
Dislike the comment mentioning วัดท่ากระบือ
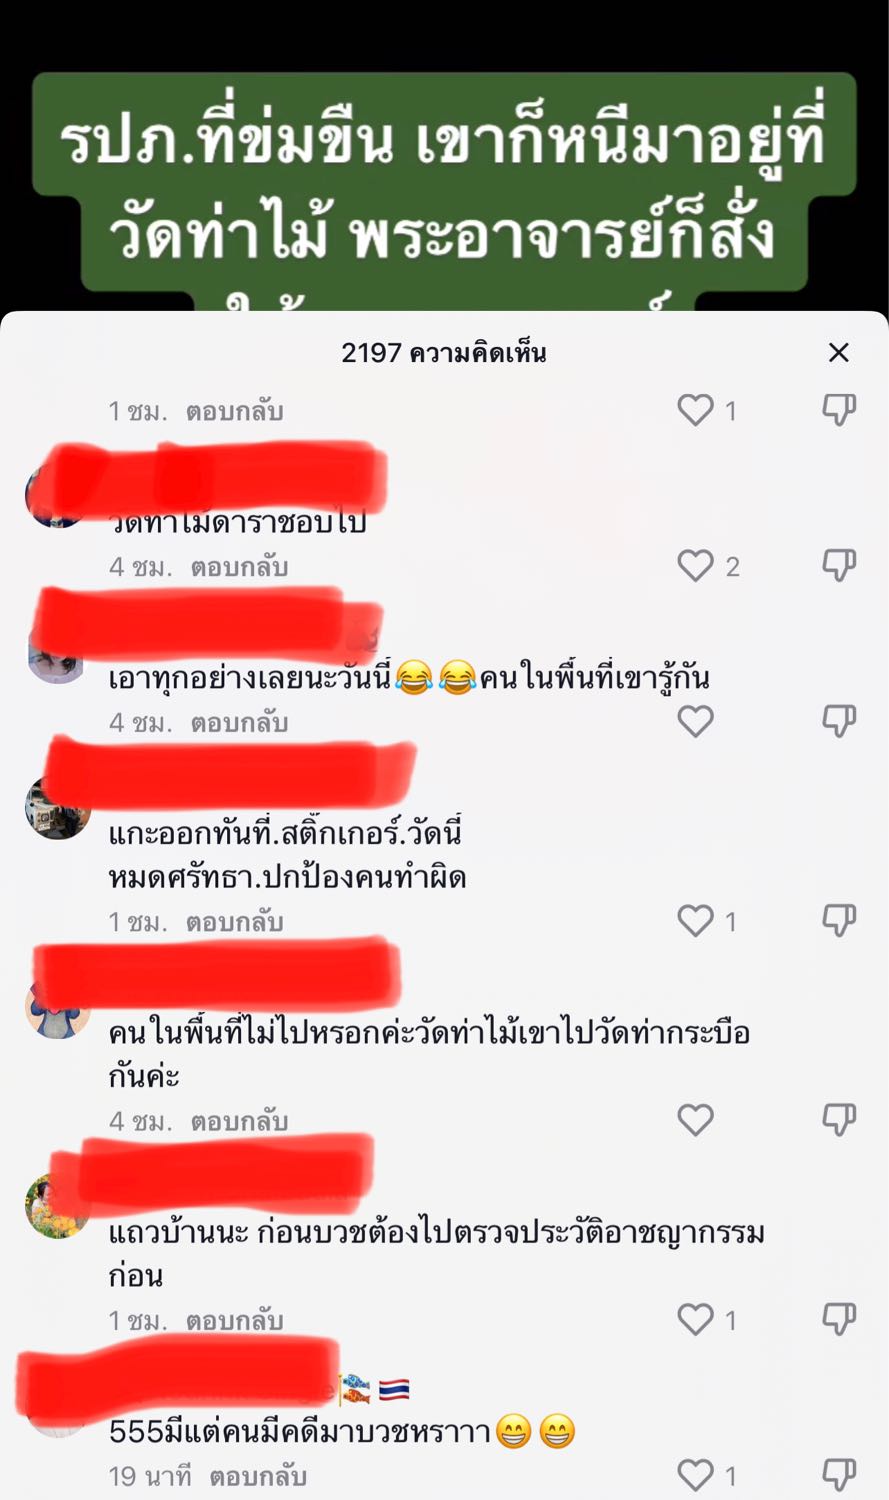[x=839, y=1120]
